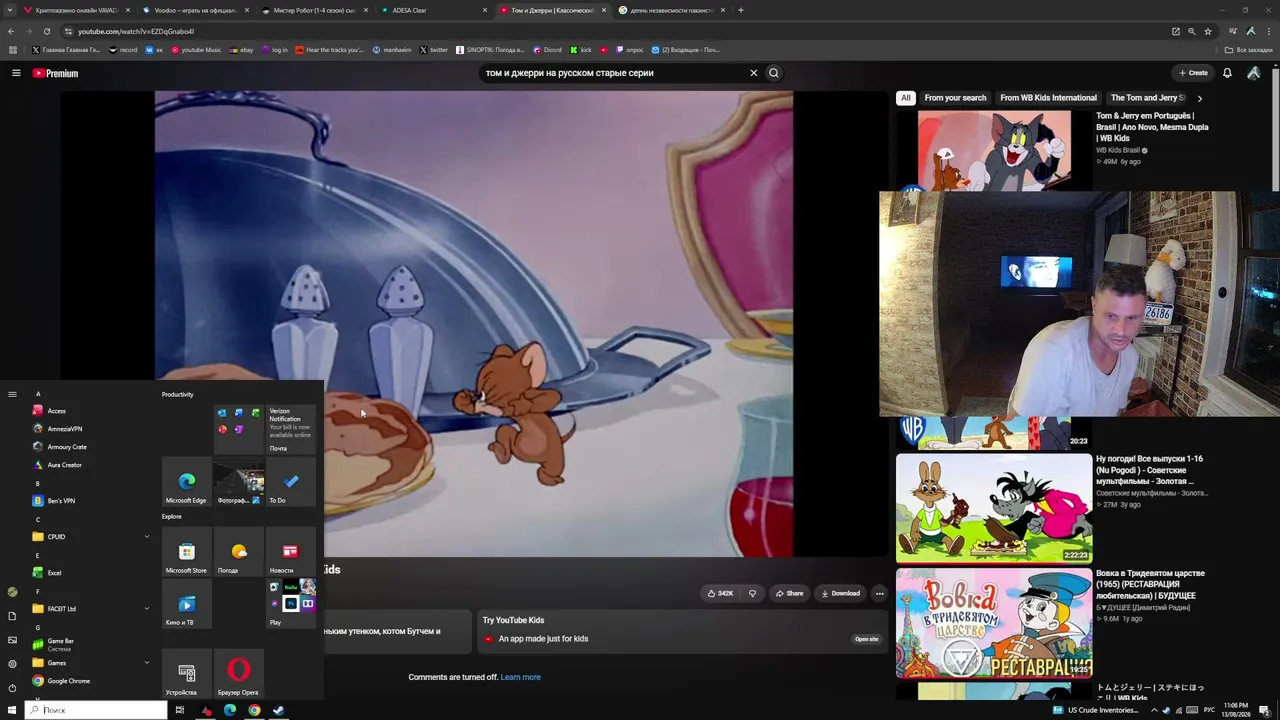Expand the CPUID folder
Image resolution: width=1280 pixels, height=720 pixels.
click(x=90, y=537)
